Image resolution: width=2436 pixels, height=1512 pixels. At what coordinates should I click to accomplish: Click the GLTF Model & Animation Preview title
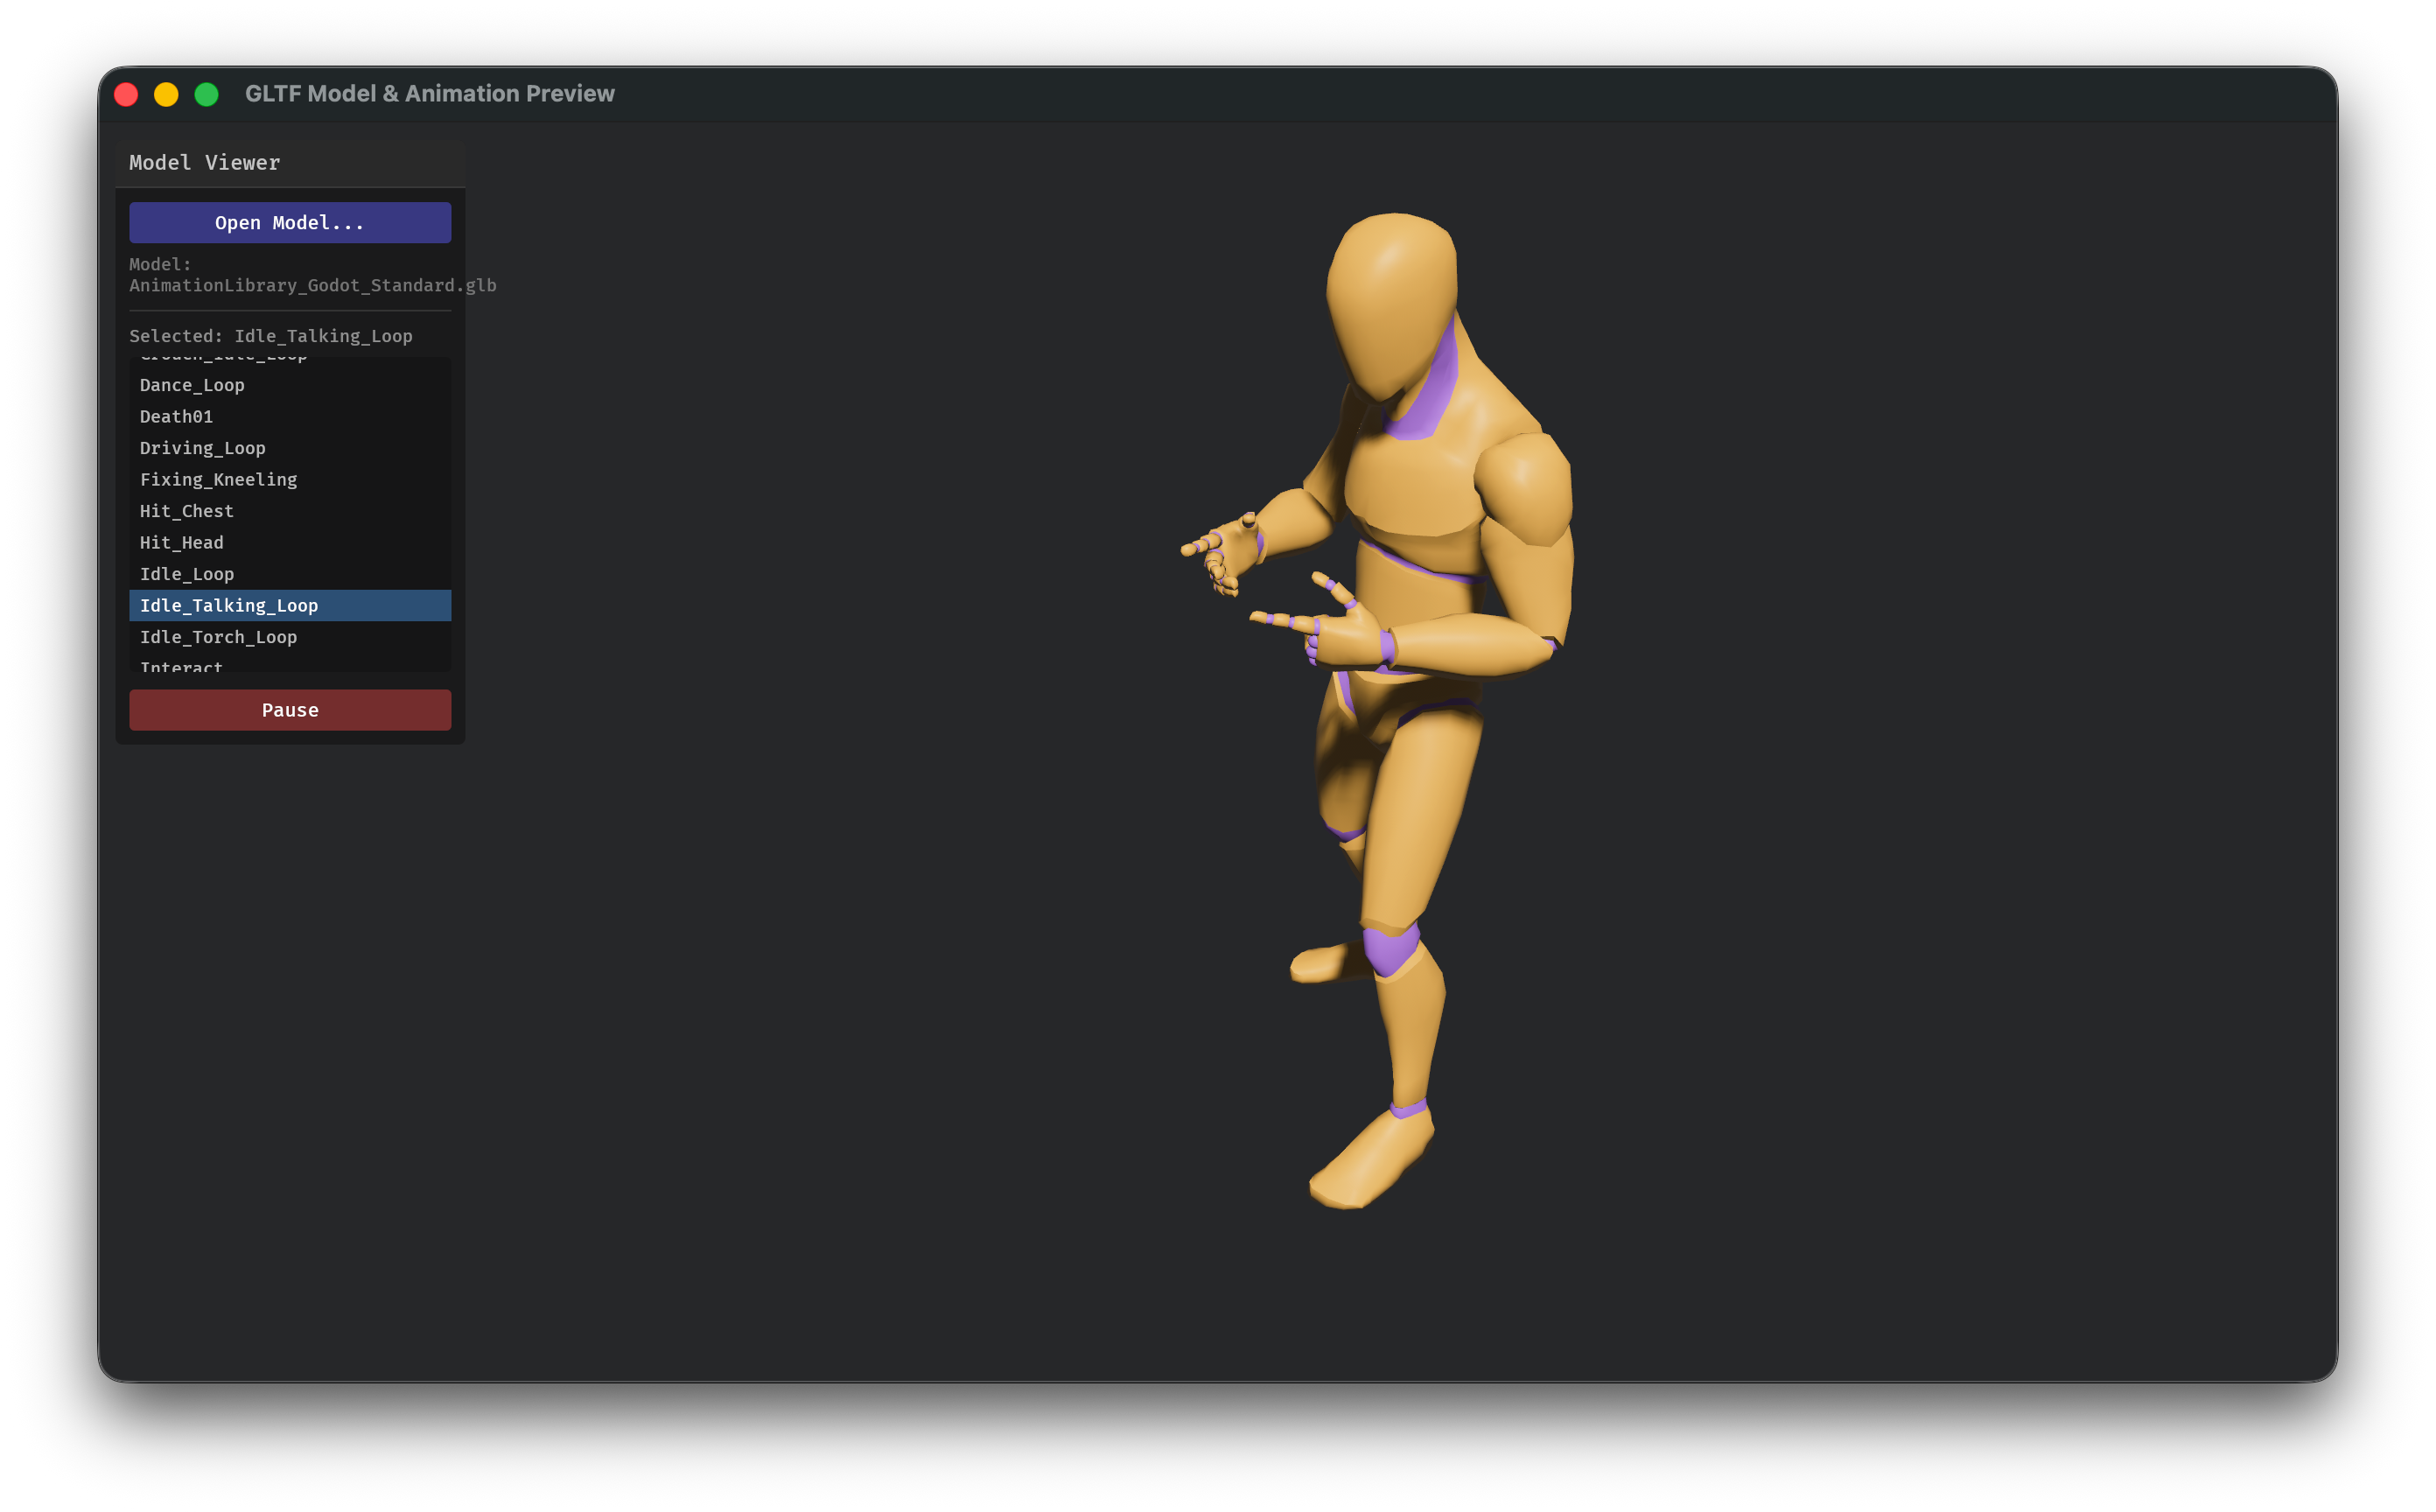(430, 93)
